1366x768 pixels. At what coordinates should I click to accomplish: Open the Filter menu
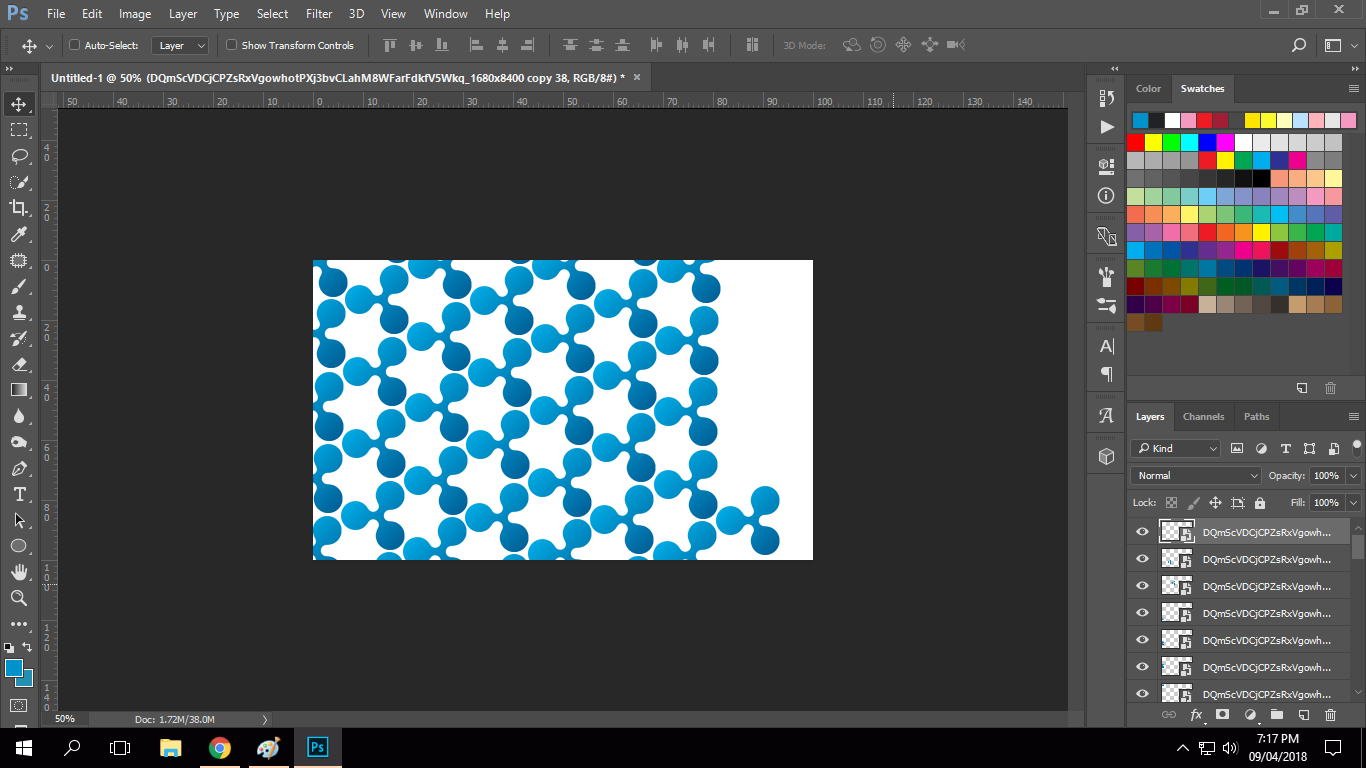click(x=319, y=14)
